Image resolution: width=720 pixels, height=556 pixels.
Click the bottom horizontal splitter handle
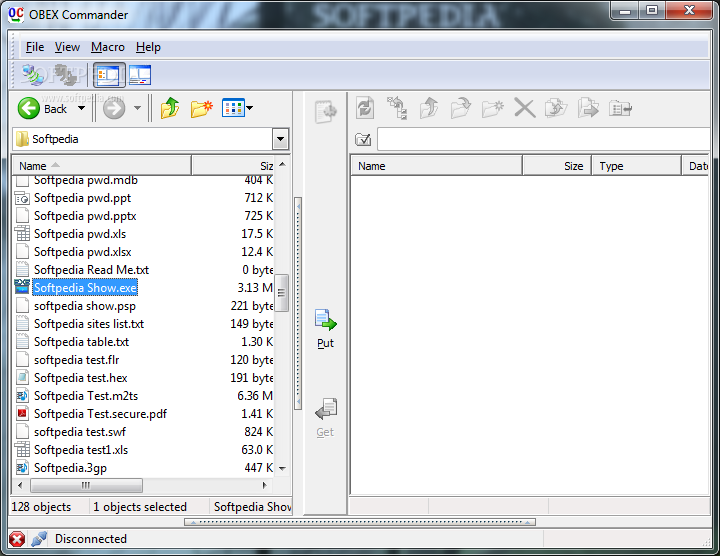pyautogui.click(x=360, y=522)
